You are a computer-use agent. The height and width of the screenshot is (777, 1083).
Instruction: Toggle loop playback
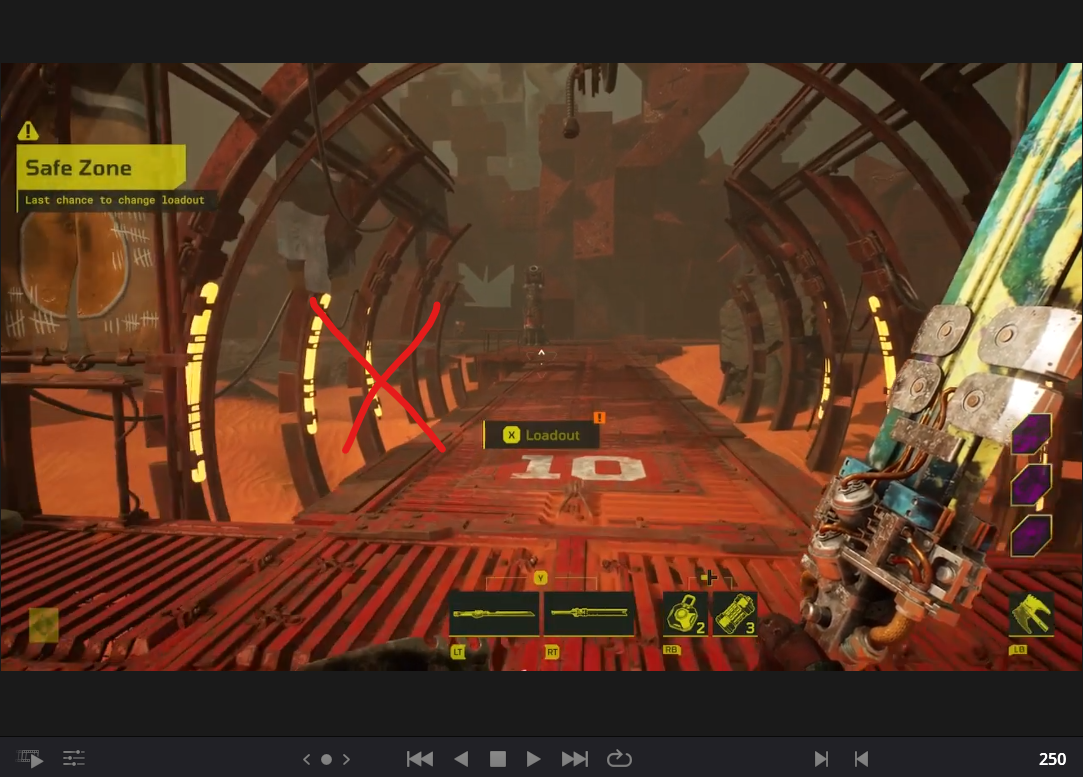tap(619, 758)
